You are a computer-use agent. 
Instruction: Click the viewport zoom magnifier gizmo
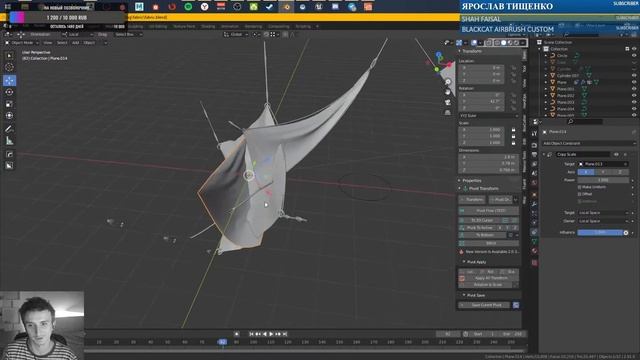[x=448, y=82]
